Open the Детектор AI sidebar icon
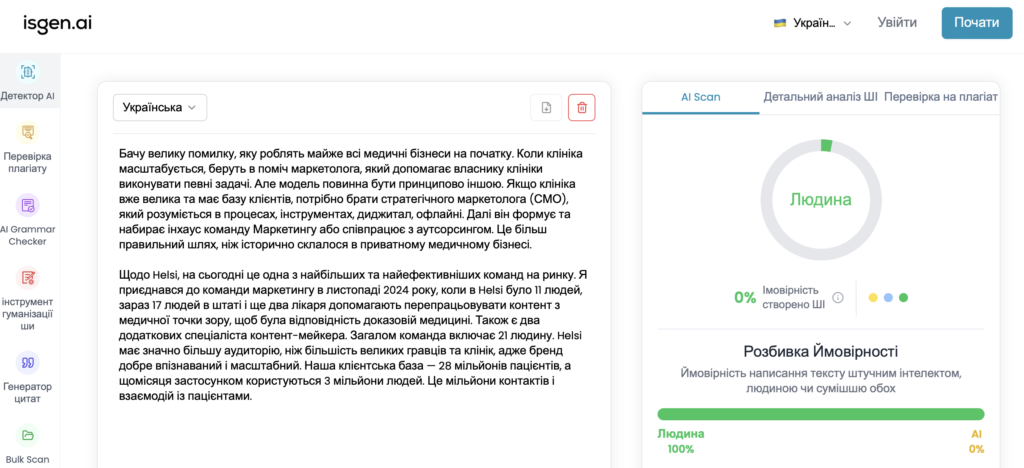Image resolution: width=1024 pixels, height=468 pixels. coord(27,72)
